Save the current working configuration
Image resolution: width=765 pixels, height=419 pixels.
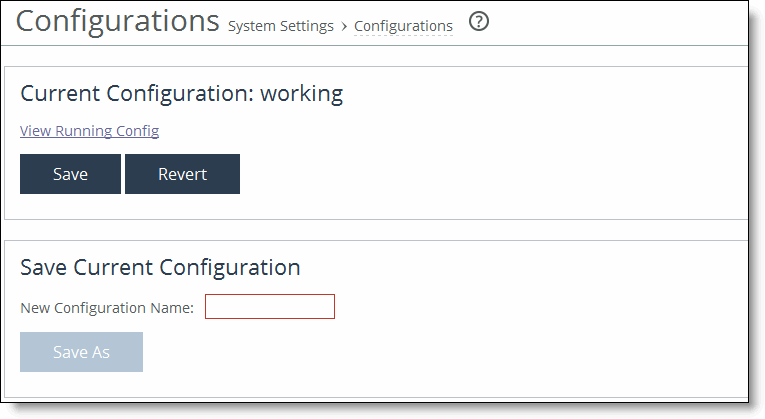tap(70, 174)
